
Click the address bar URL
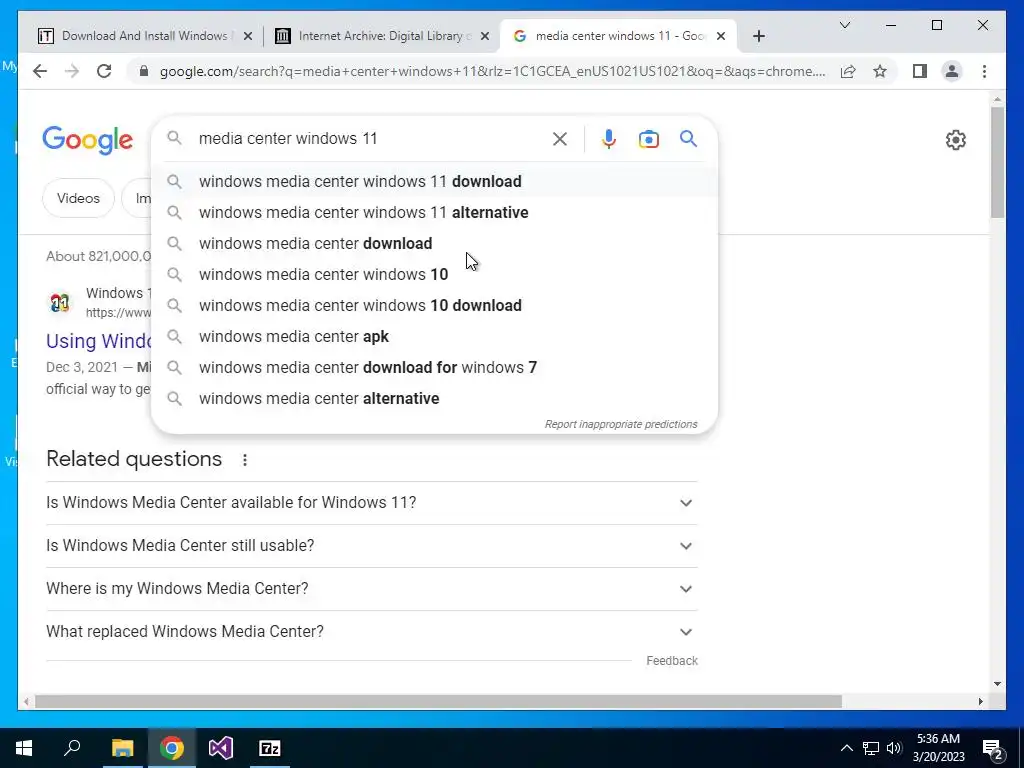pyautogui.click(x=492, y=71)
